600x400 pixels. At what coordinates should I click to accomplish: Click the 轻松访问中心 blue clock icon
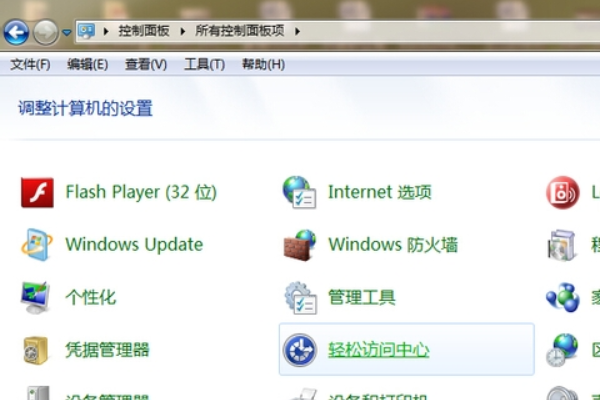pyautogui.click(x=300, y=350)
